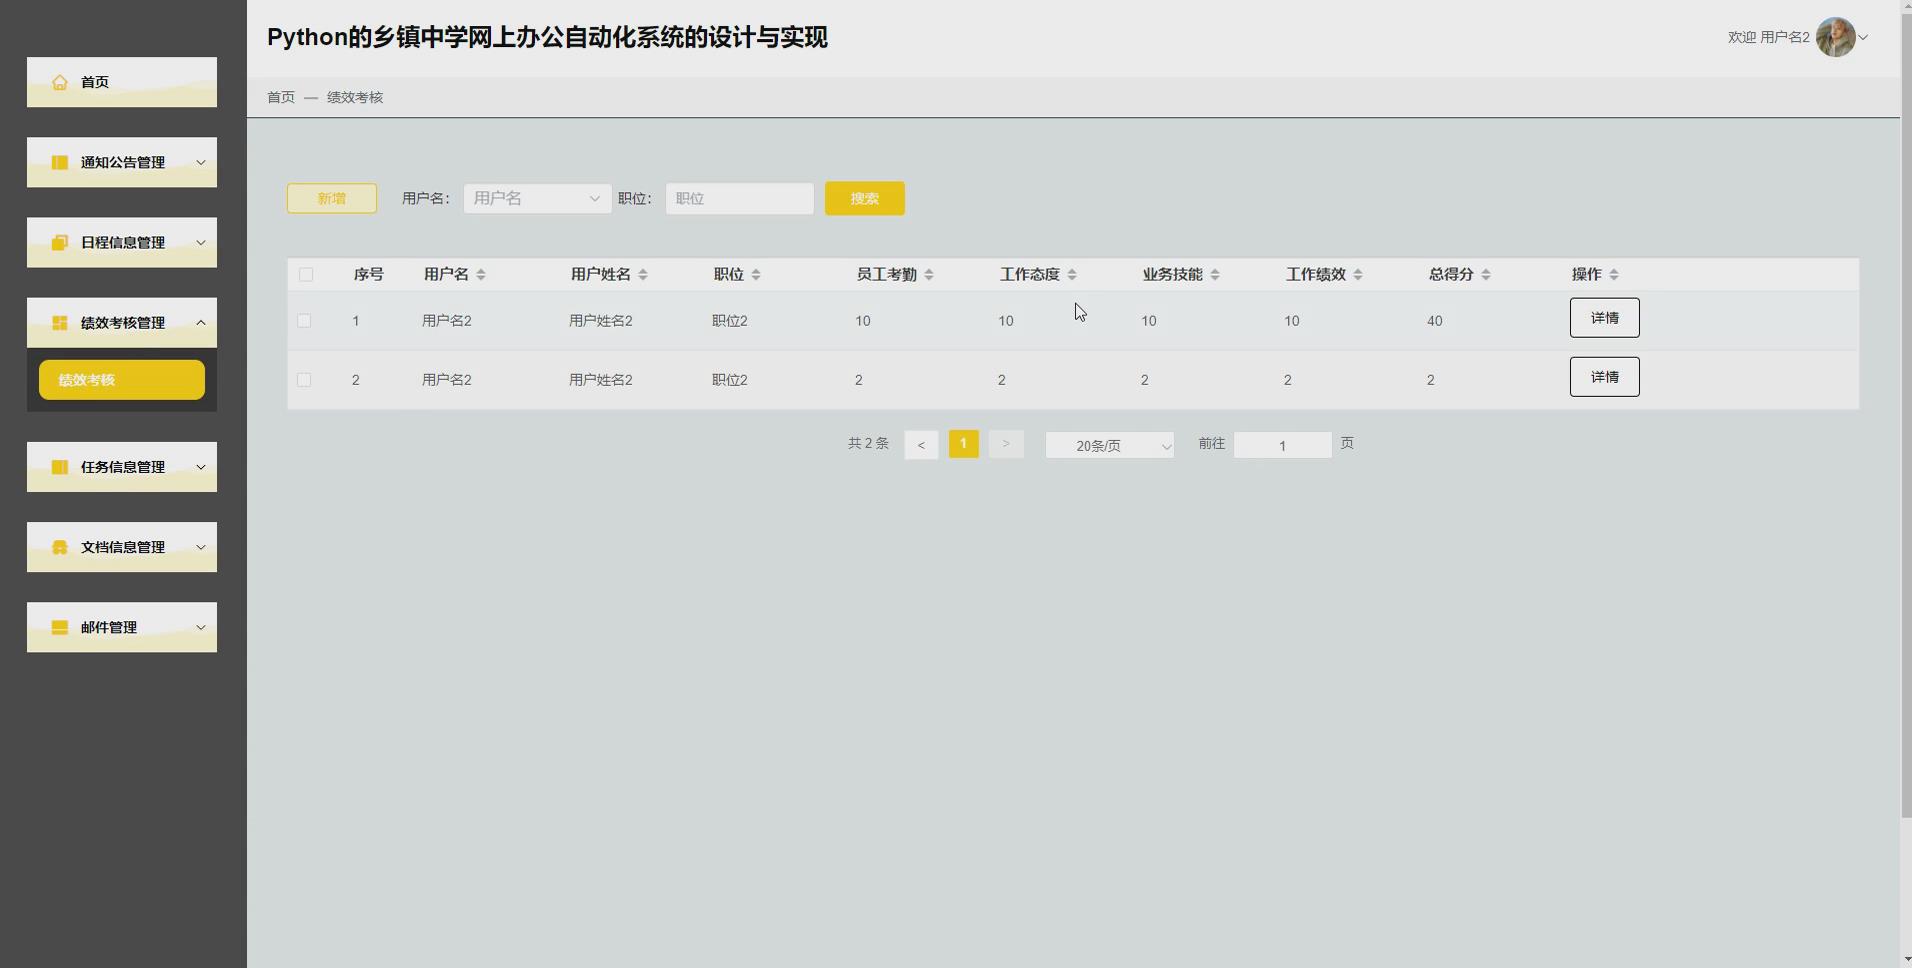Open 文档信息管理 via its document icon
1912x968 pixels.
click(x=59, y=547)
